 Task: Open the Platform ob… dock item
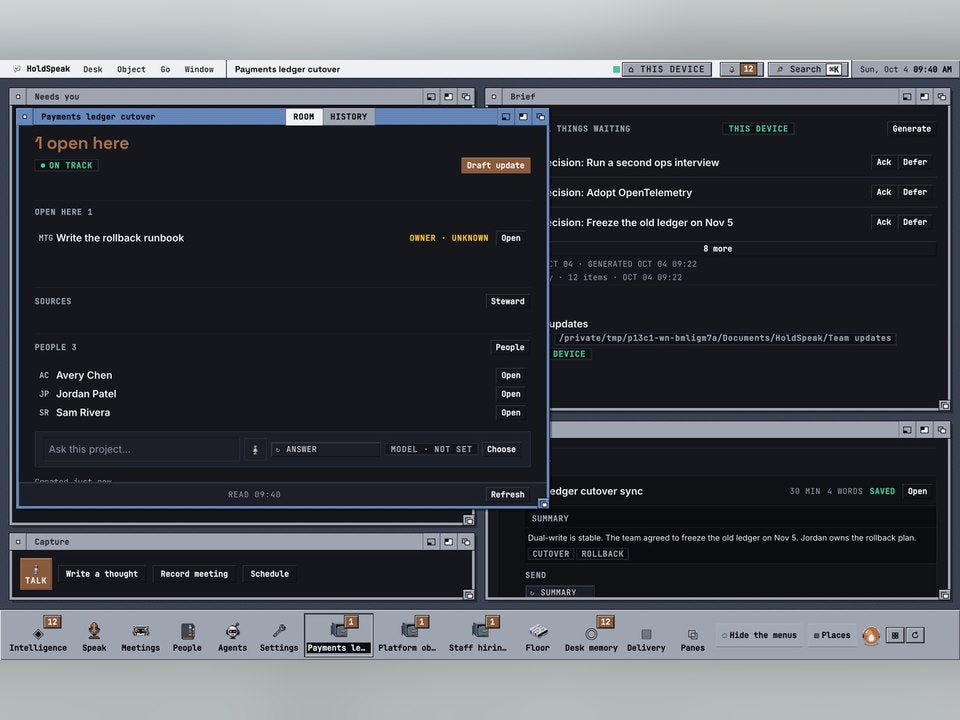pos(407,636)
